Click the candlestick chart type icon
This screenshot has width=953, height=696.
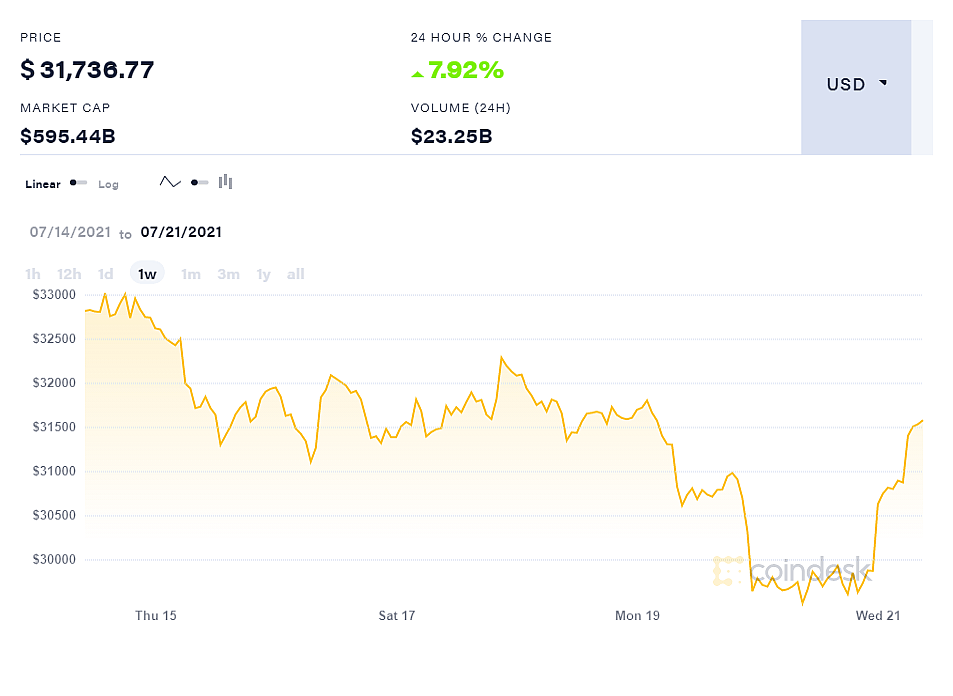point(226,182)
